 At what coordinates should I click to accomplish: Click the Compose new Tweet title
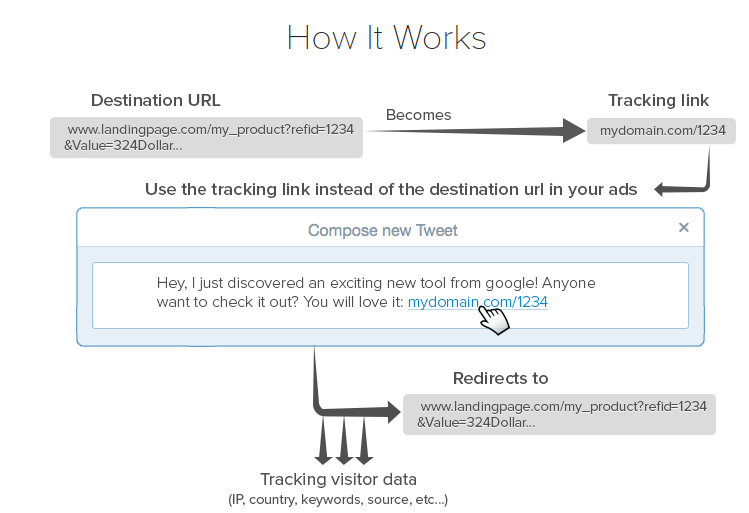383,230
